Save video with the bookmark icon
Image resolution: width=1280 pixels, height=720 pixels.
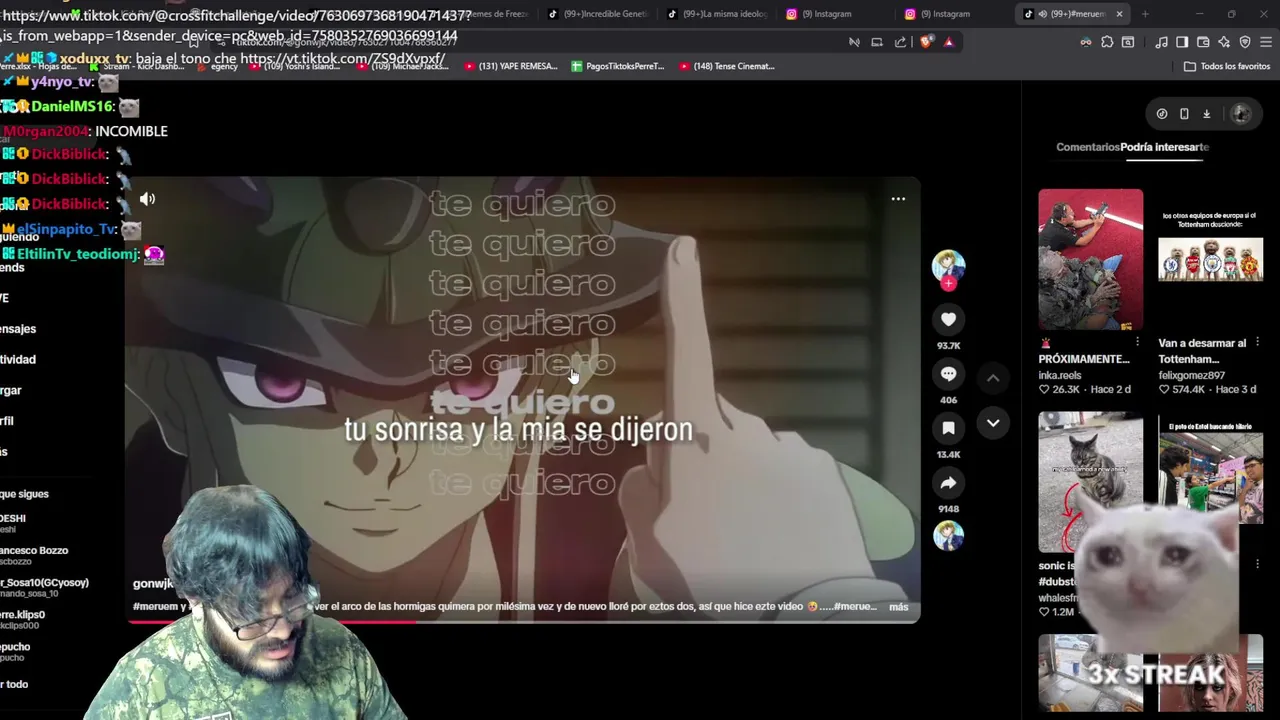pyautogui.click(x=948, y=428)
